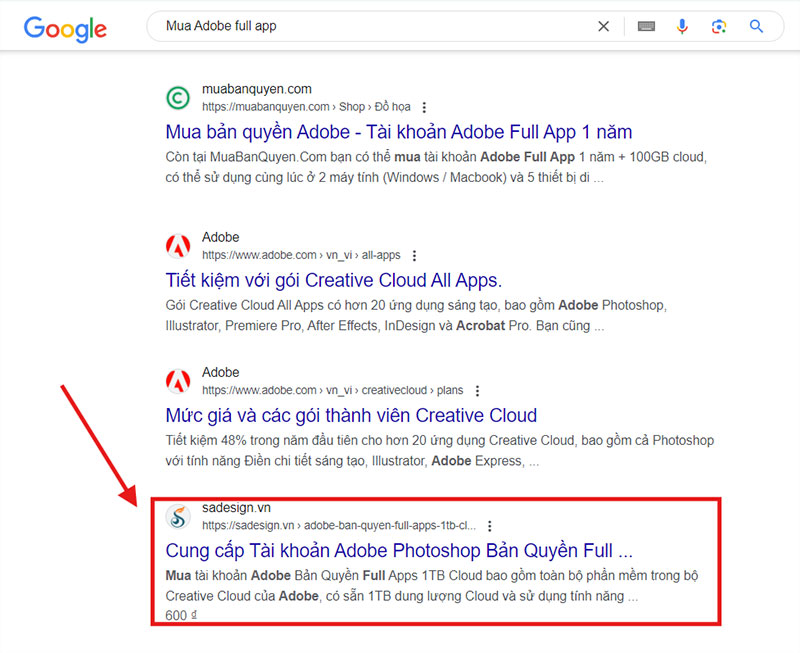Open 'Tiết kiệm với gói Creative Cloud All Apps.'

[x=334, y=281]
